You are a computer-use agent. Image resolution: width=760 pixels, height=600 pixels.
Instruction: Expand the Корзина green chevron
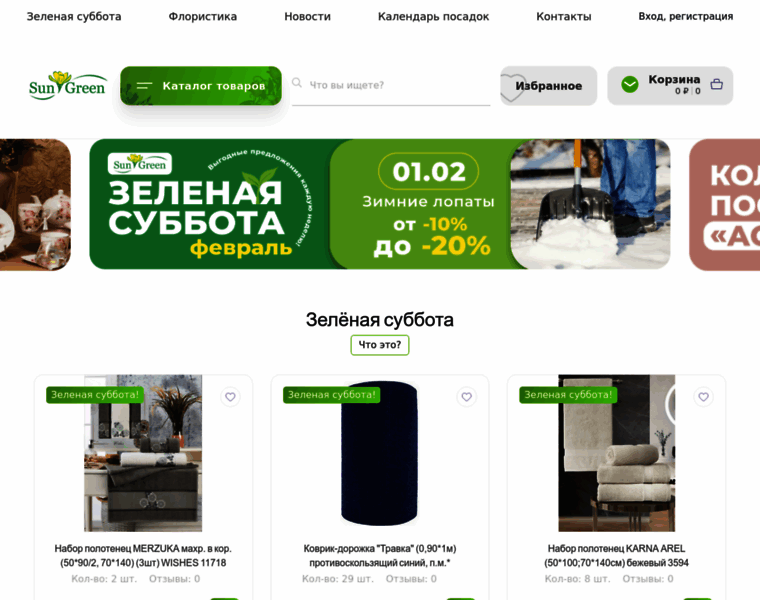click(x=630, y=85)
